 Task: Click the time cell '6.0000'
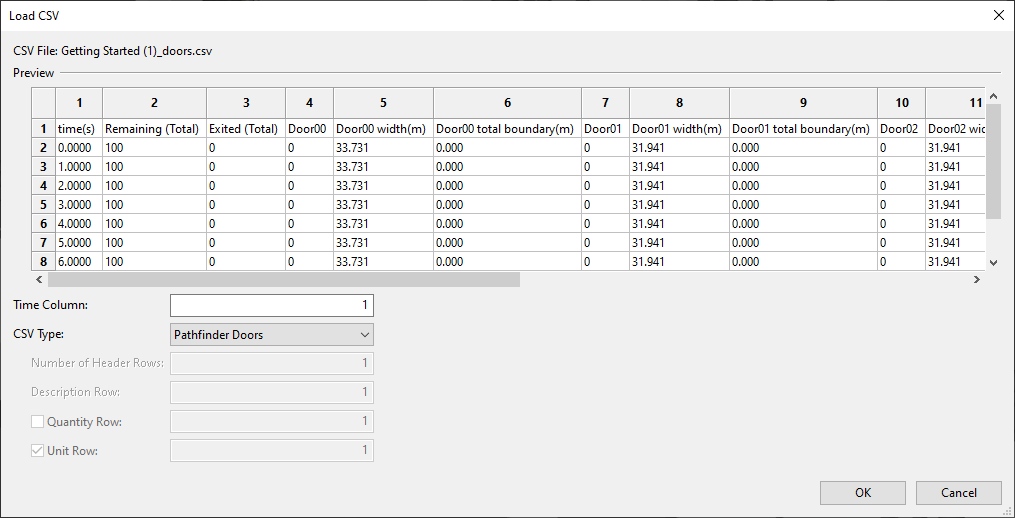pyautogui.click(x=79, y=262)
